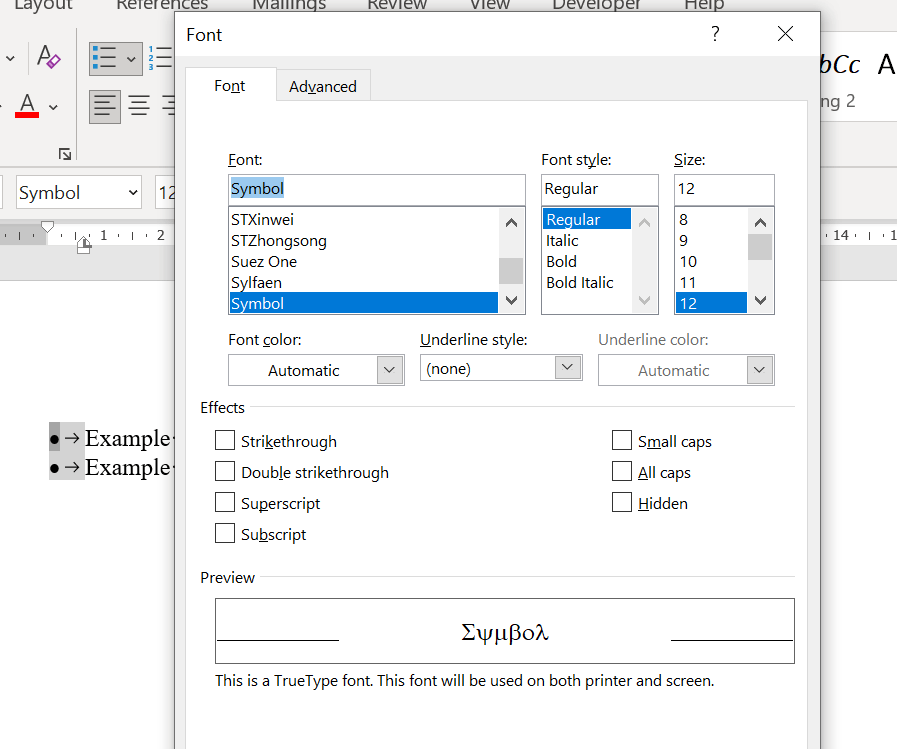Select size 9 in size list
Screen dimensions: 897x749
(x=711, y=241)
